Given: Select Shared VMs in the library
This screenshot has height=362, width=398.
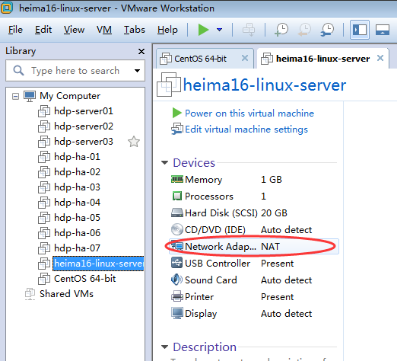Looking at the screenshot, I should [66, 293].
